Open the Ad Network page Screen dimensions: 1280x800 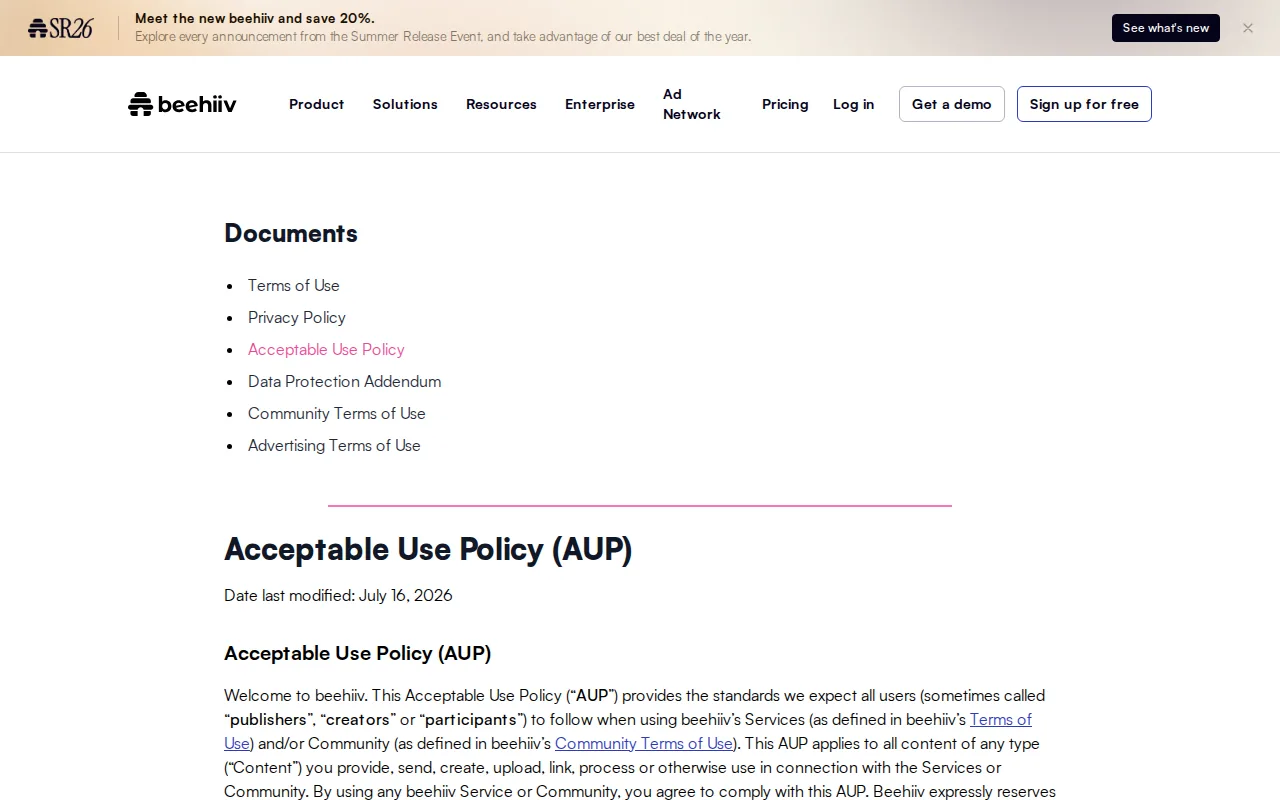tap(692, 104)
